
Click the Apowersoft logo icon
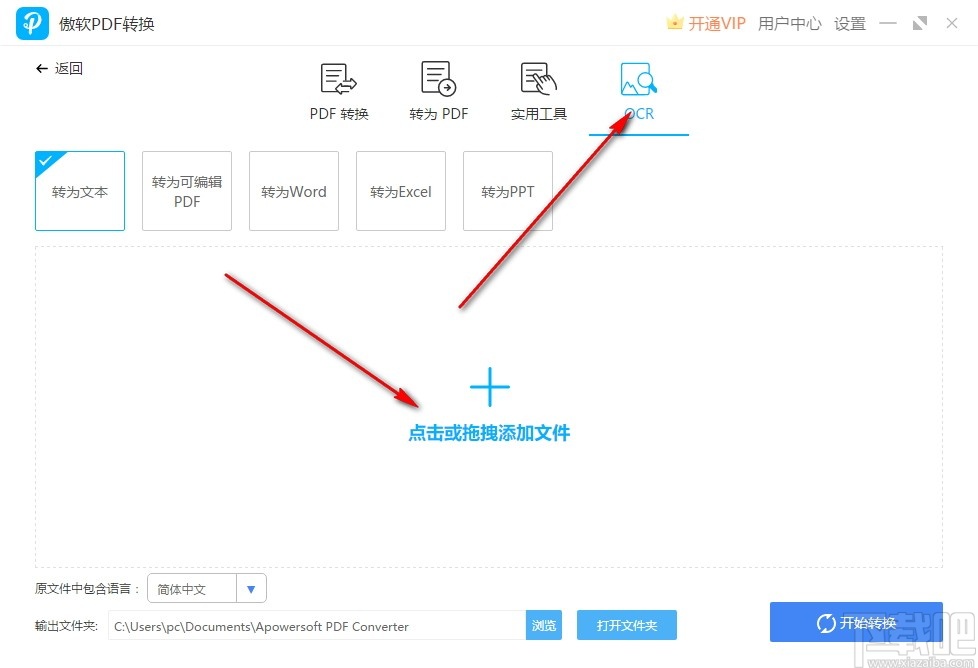tap(31, 22)
